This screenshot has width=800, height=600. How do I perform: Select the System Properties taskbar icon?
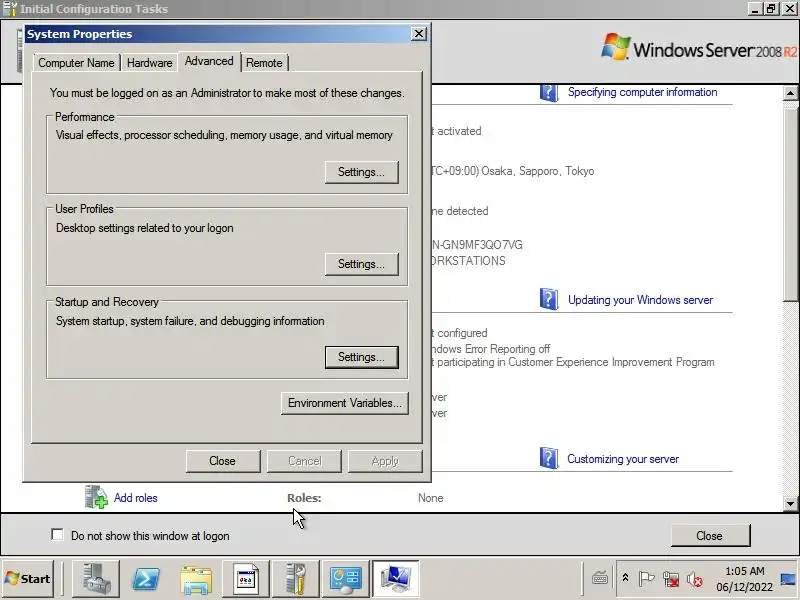[x=396, y=579]
